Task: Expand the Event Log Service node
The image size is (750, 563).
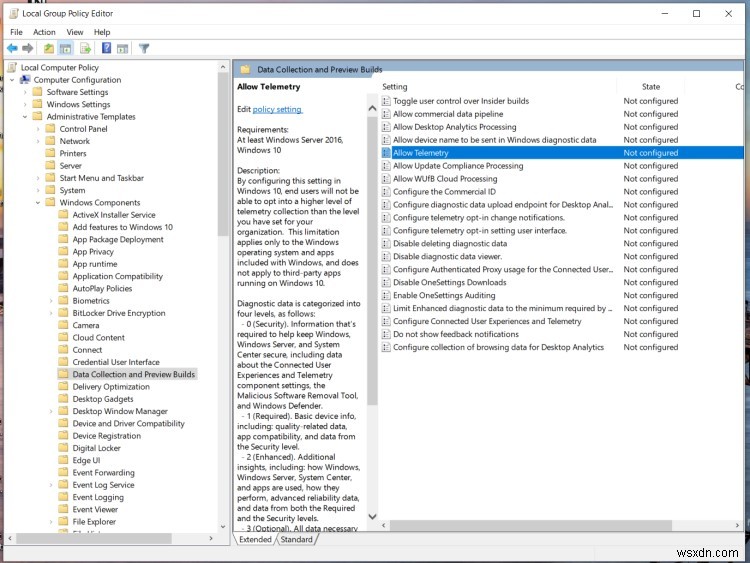Action: coord(51,485)
